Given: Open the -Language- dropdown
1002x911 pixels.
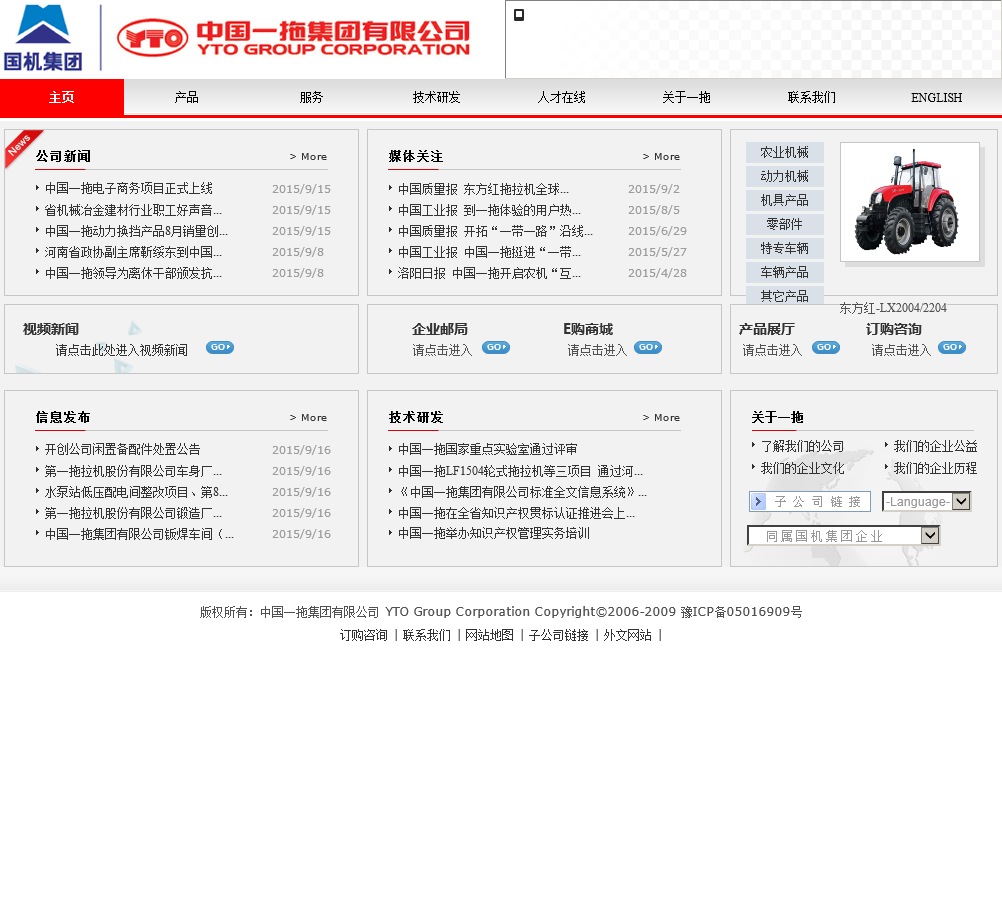Looking at the screenshot, I should point(926,501).
